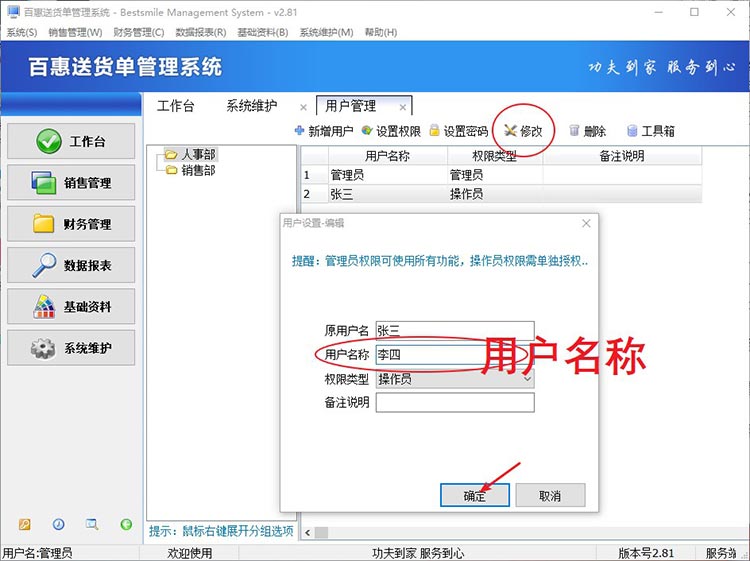750x561 pixels.
Task: Select the 销售部 folder in tree
Action: point(191,170)
